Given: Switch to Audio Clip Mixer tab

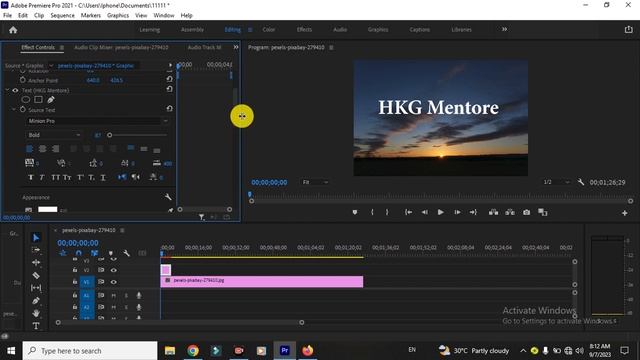Looking at the screenshot, I should pos(121,47).
